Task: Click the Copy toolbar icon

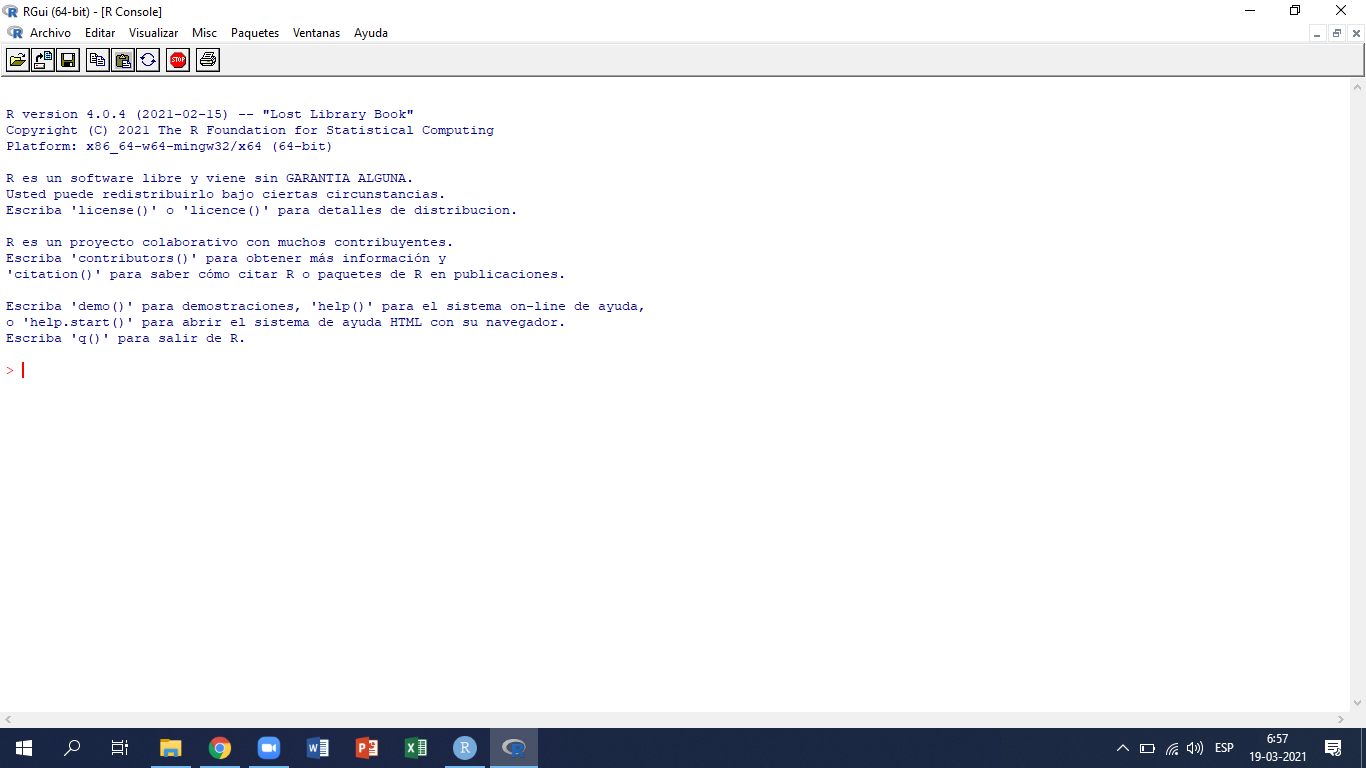Action: coord(97,60)
